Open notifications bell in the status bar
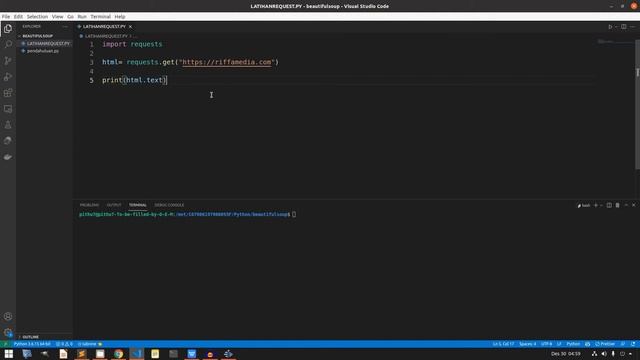 tap(633, 344)
